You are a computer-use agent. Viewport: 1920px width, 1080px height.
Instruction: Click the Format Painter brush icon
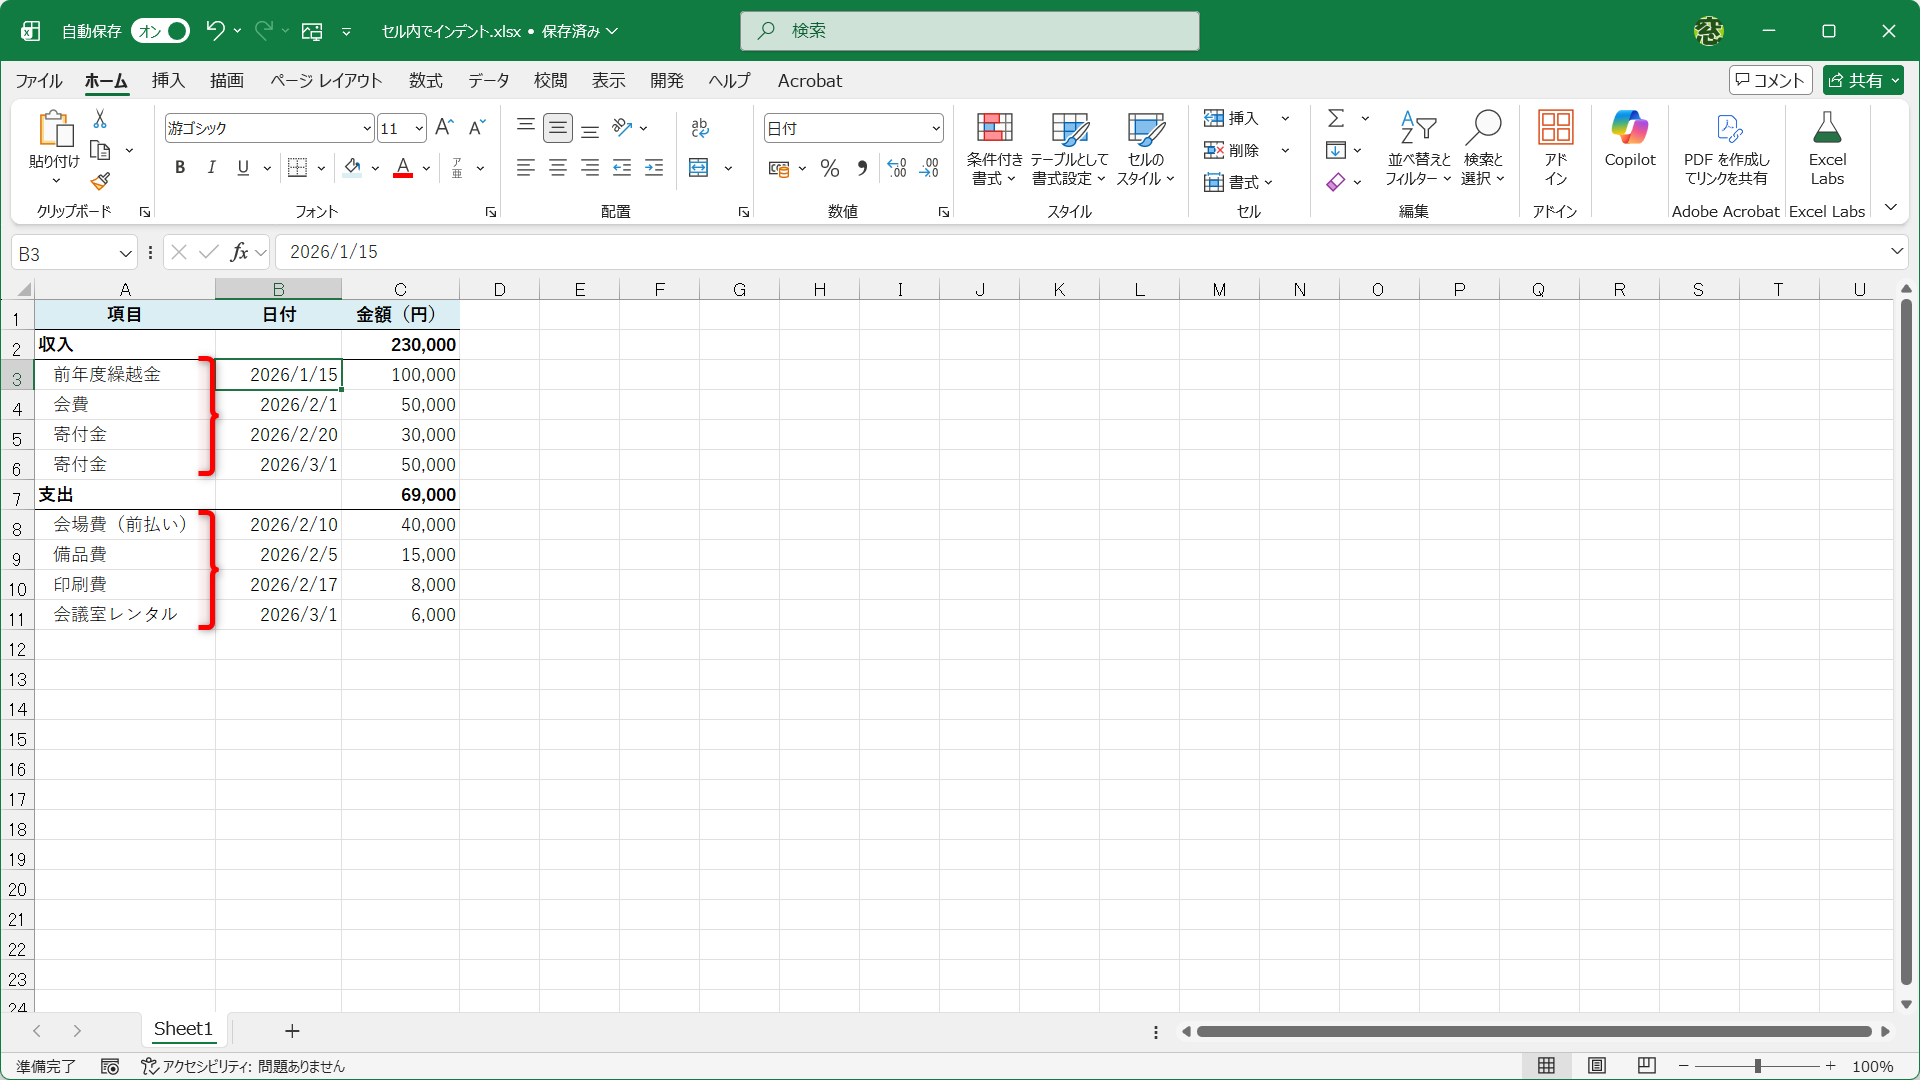(x=100, y=182)
